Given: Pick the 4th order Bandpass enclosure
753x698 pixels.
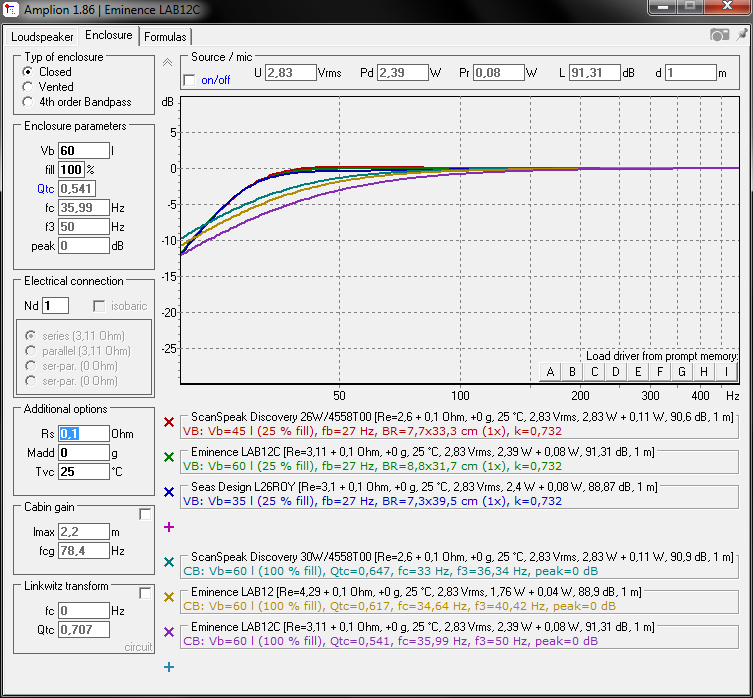Looking at the screenshot, I should [x=77, y=102].
